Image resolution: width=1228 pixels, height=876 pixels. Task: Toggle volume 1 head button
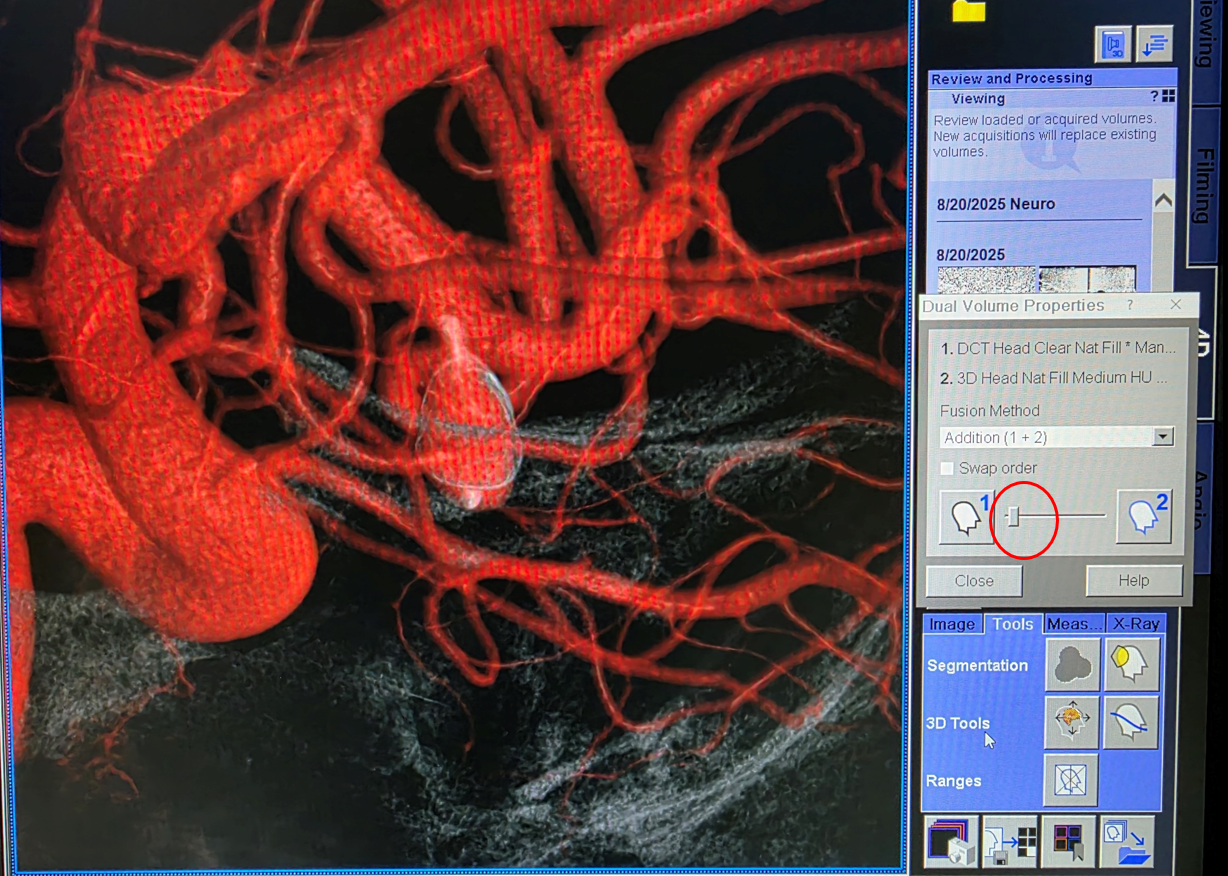pyautogui.click(x=967, y=517)
